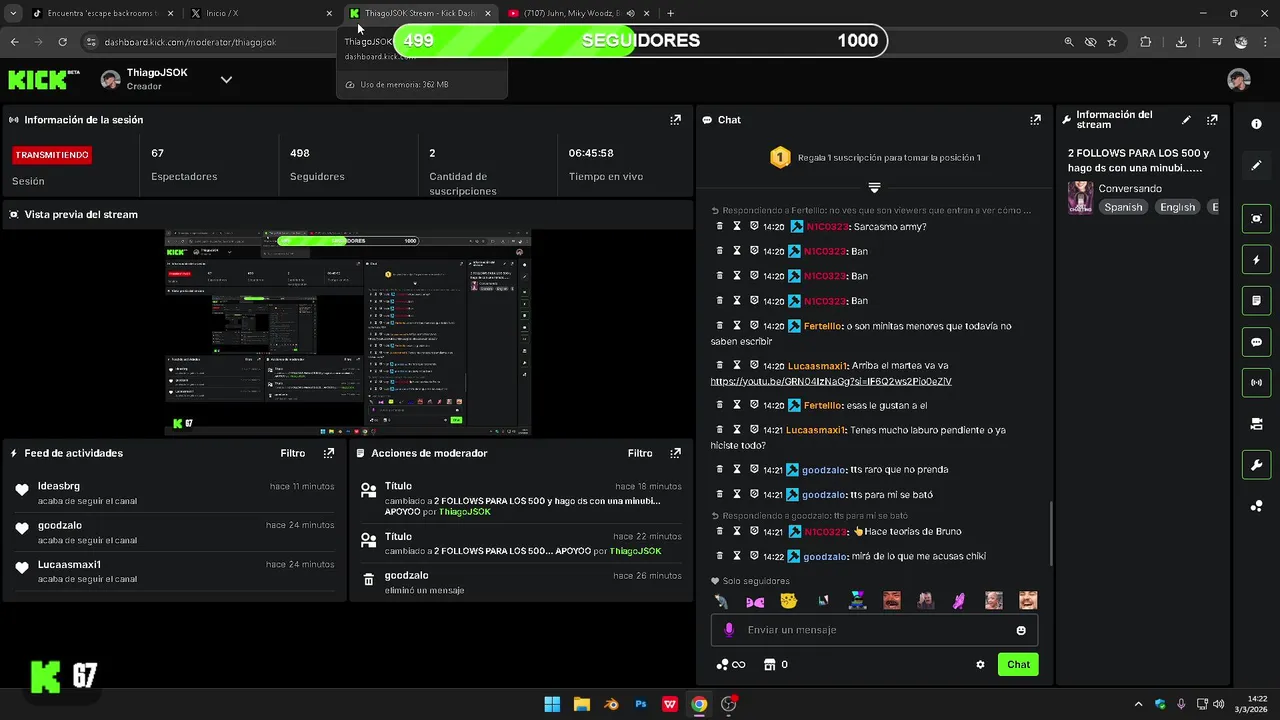Open the browser extensions puzzle icon
The image size is (1280, 720).
(x=1146, y=42)
